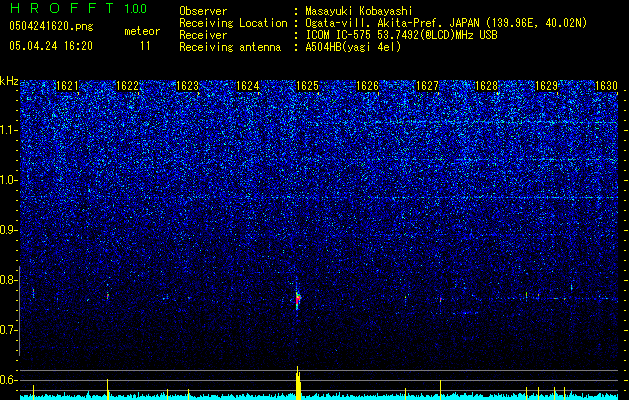The width and height of the screenshot is (629, 400).
Task: Click the HROFFT 1.0.0 title text
Action: click(x=78, y=8)
